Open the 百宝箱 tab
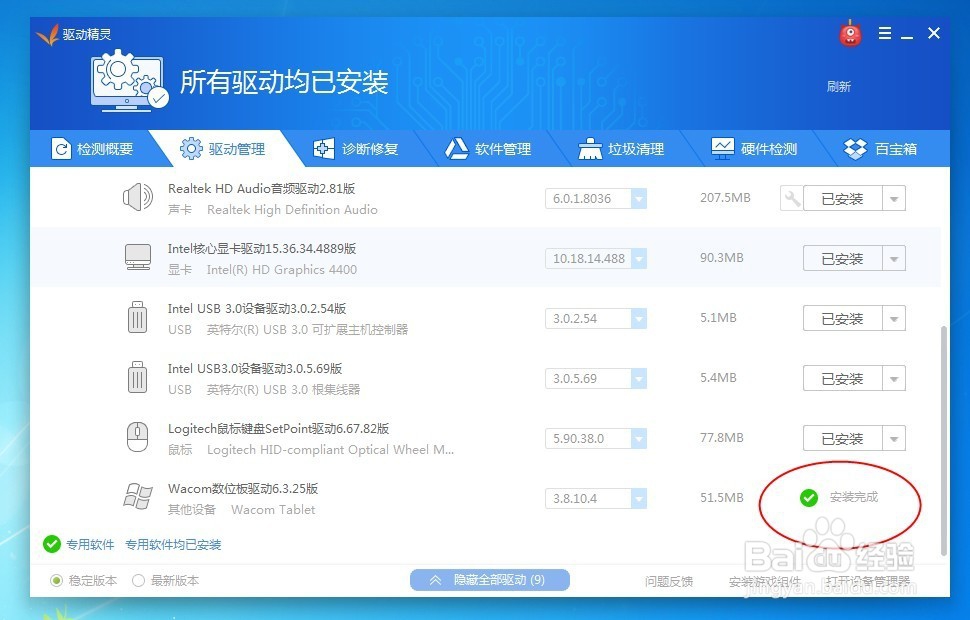 tap(880, 149)
